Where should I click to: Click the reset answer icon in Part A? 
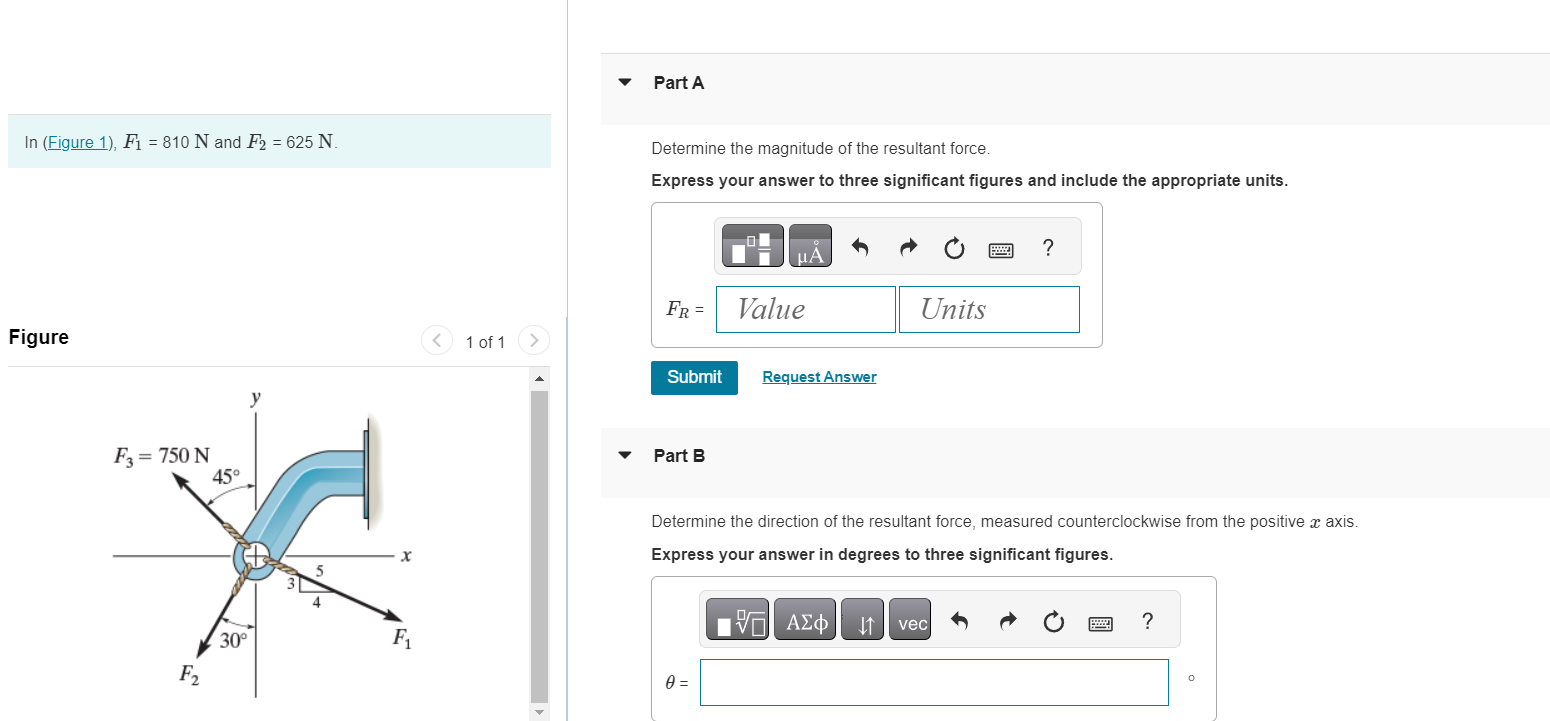954,247
